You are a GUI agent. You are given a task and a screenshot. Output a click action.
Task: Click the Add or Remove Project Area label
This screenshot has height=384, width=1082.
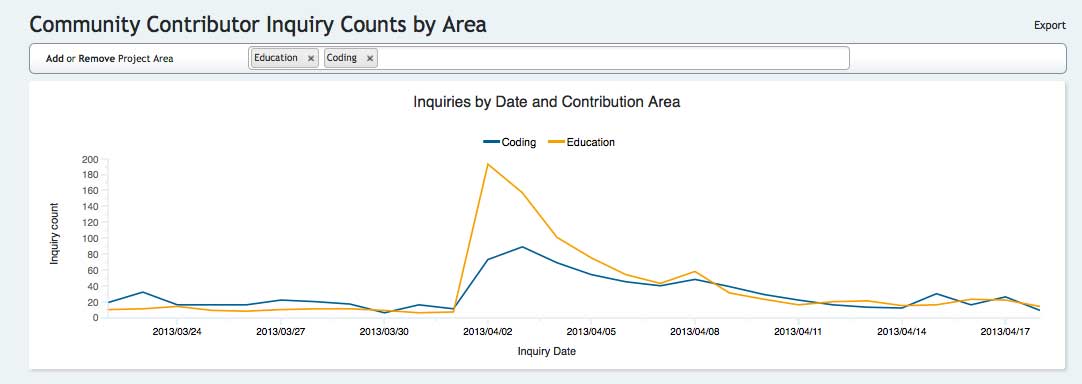click(x=110, y=59)
